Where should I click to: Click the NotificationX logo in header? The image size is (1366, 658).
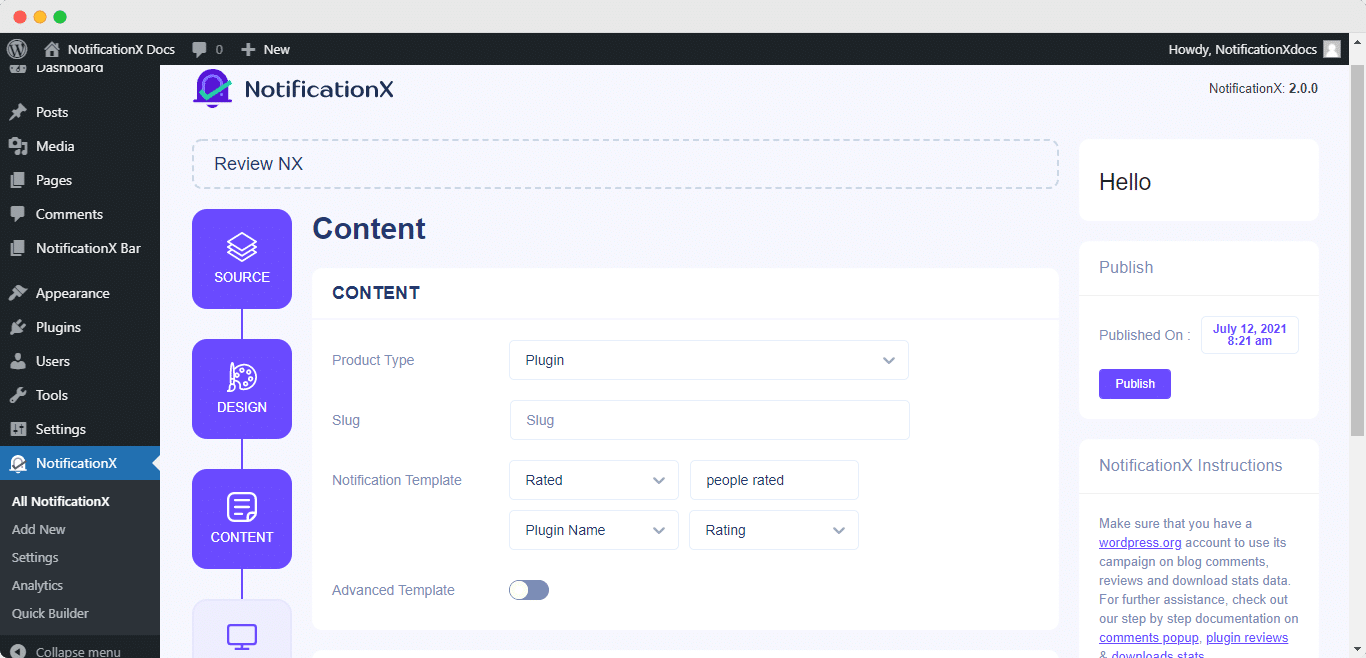(293, 89)
